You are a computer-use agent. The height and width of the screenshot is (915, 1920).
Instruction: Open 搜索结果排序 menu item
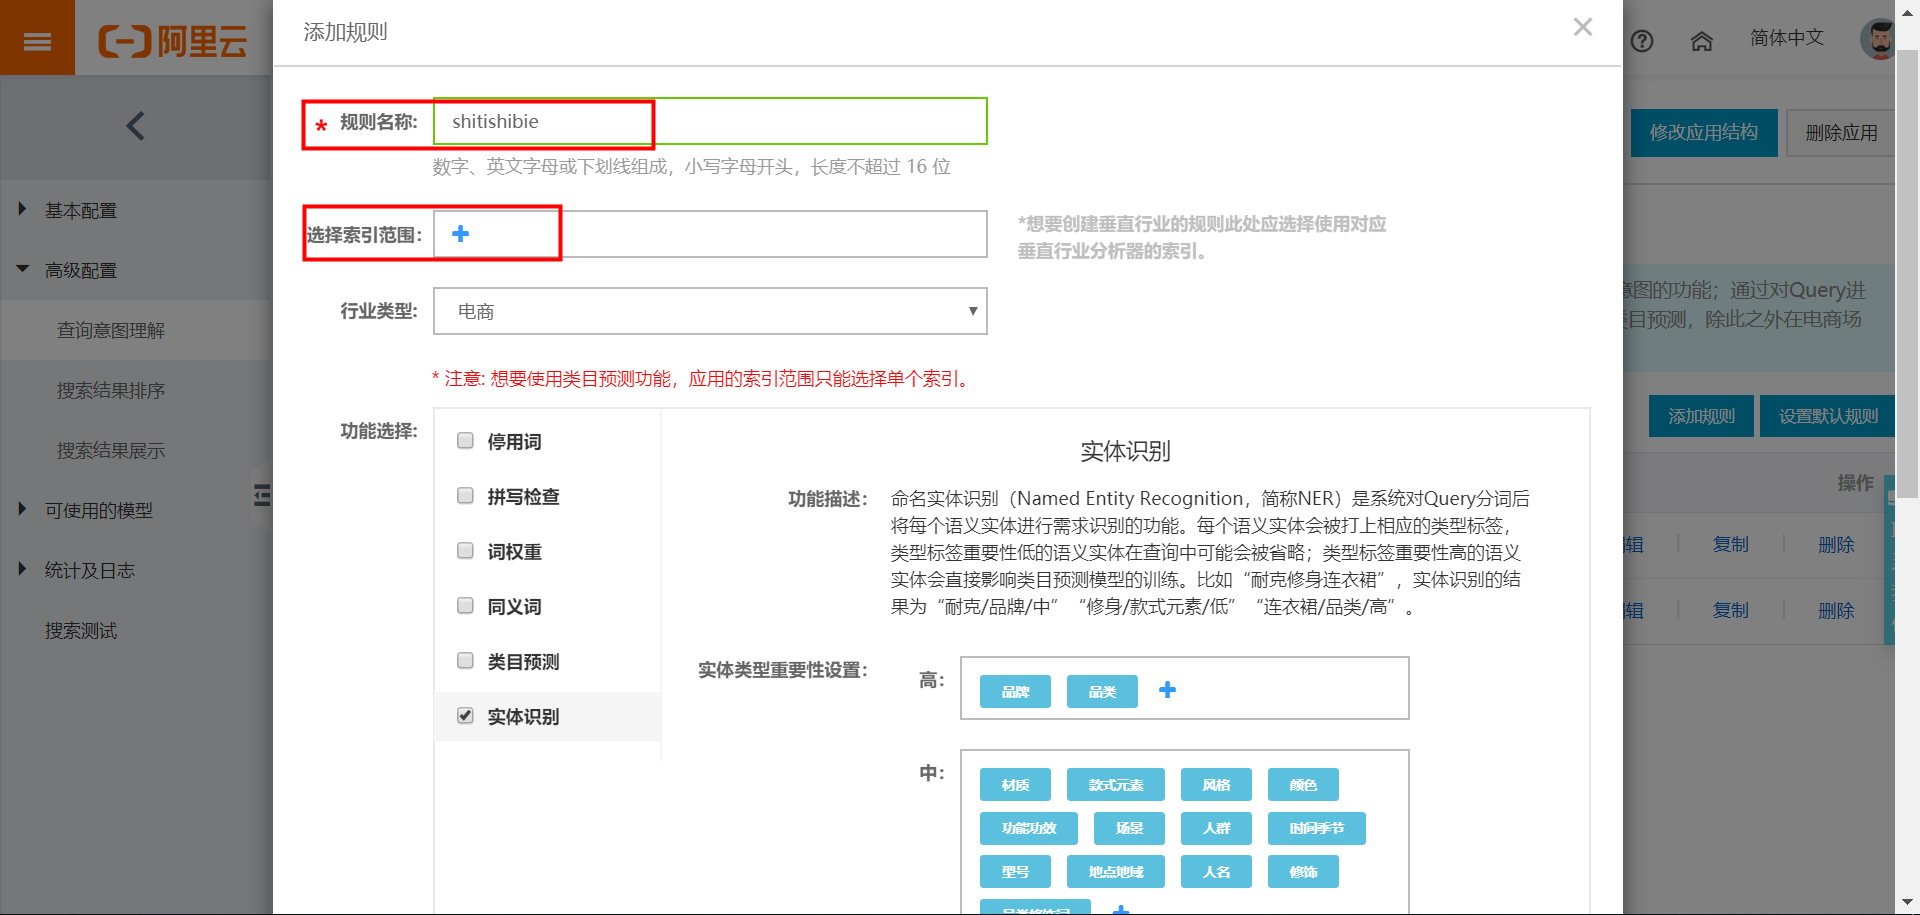coord(111,390)
